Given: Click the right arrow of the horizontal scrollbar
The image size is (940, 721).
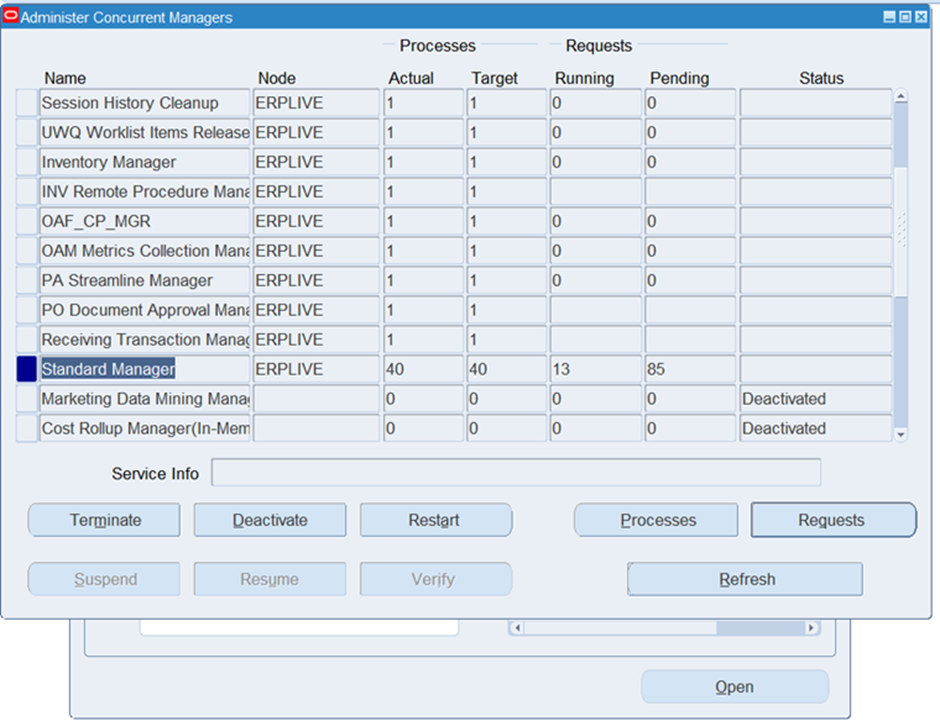Looking at the screenshot, I should pos(812,628).
